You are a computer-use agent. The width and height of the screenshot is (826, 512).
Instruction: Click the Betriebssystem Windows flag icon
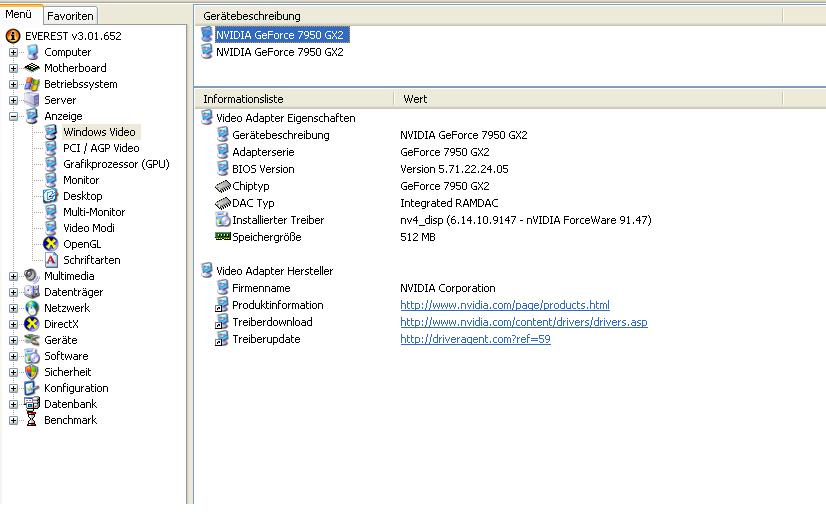coord(32,84)
